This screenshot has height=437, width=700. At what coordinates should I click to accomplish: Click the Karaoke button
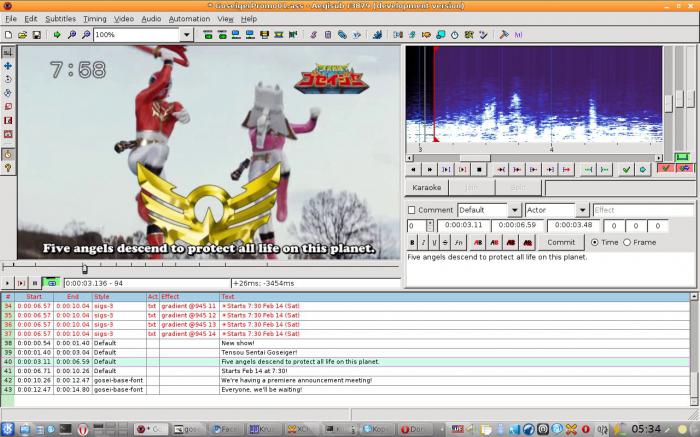[x=426, y=187]
